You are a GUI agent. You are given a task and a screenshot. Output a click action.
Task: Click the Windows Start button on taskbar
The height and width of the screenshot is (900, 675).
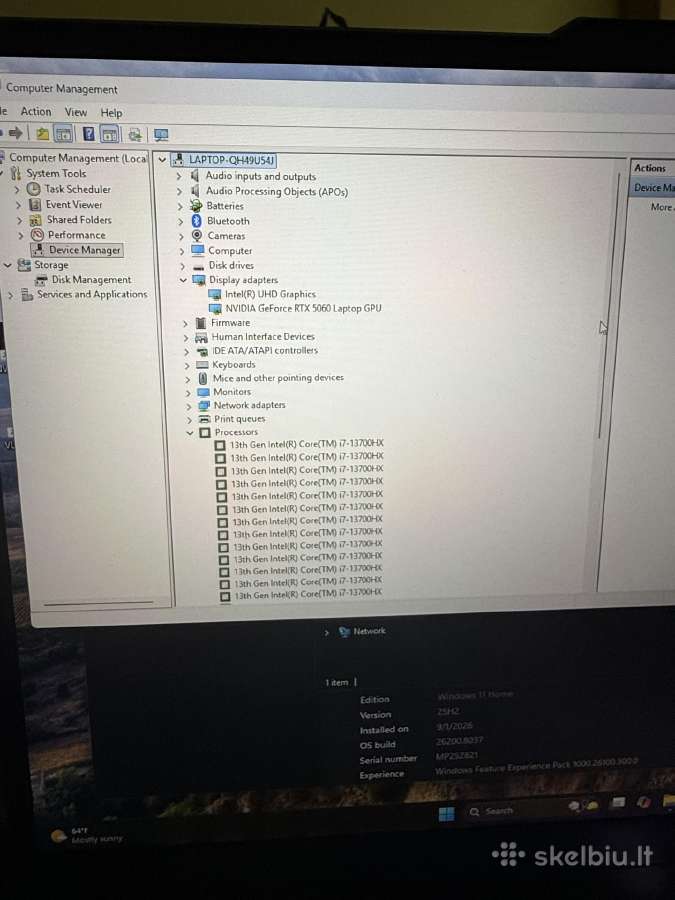(x=446, y=814)
